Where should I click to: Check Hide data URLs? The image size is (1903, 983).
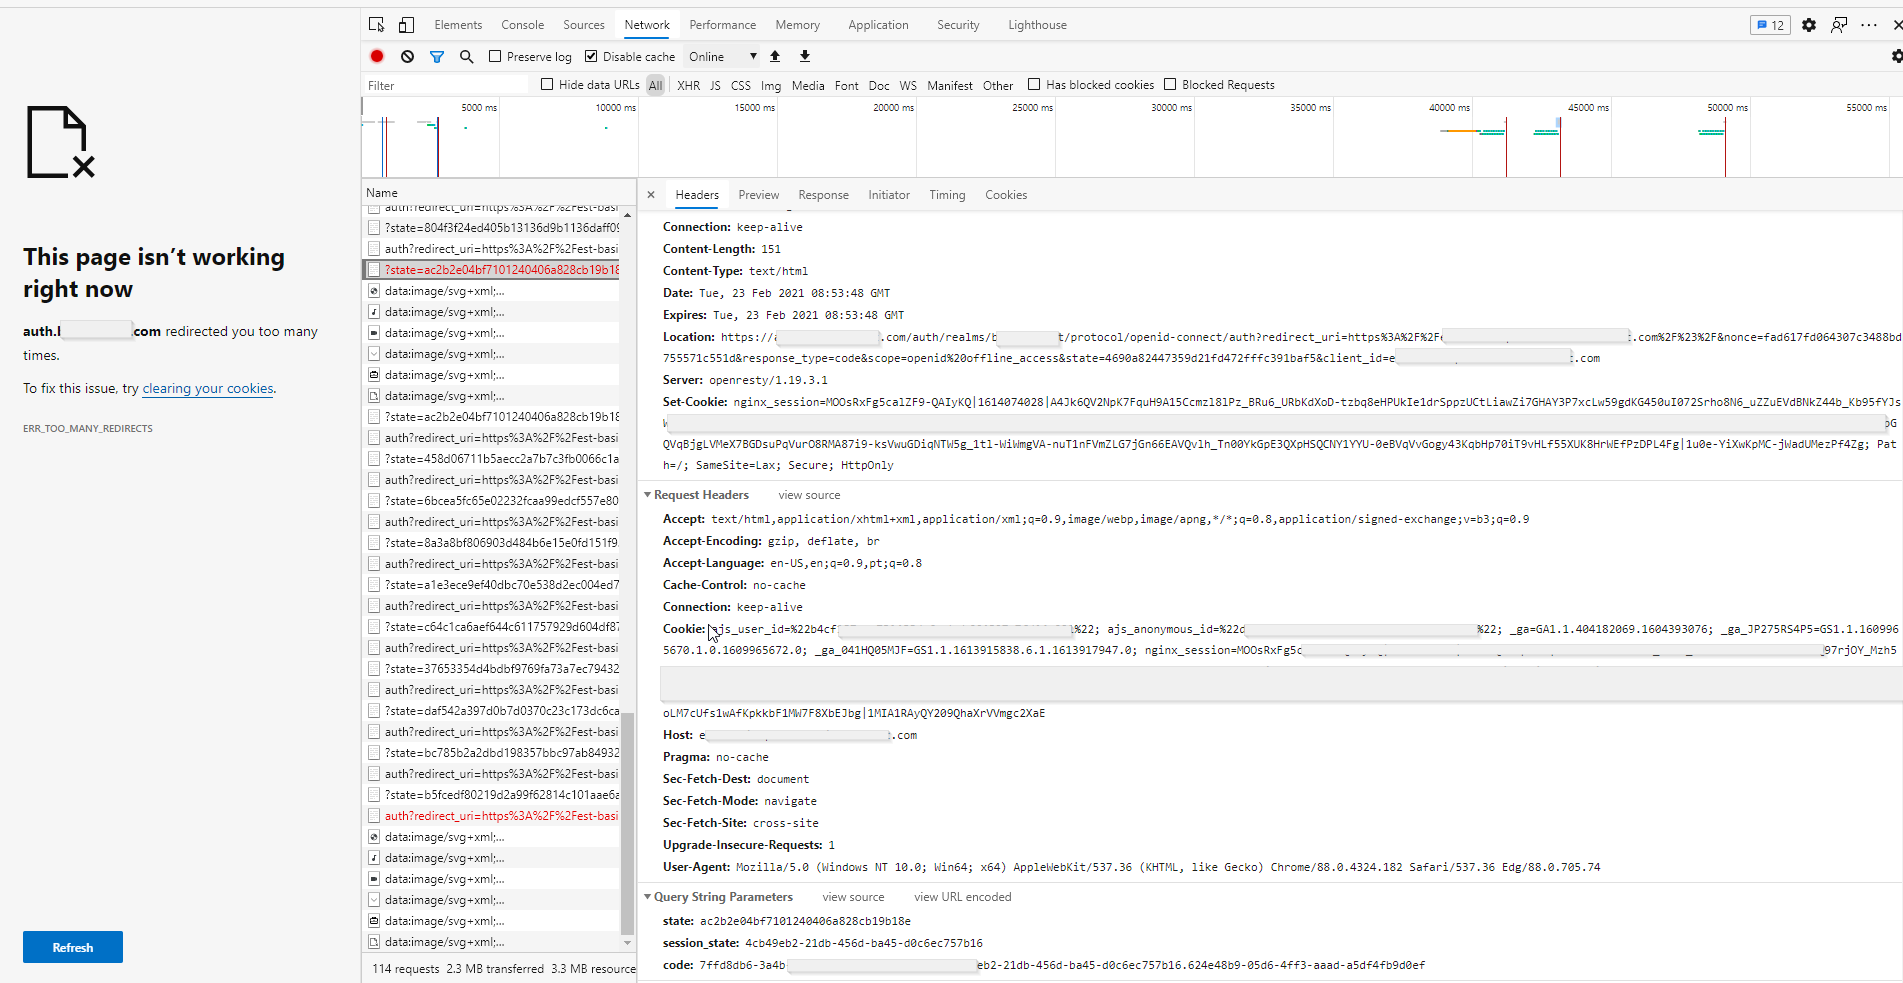(x=545, y=85)
